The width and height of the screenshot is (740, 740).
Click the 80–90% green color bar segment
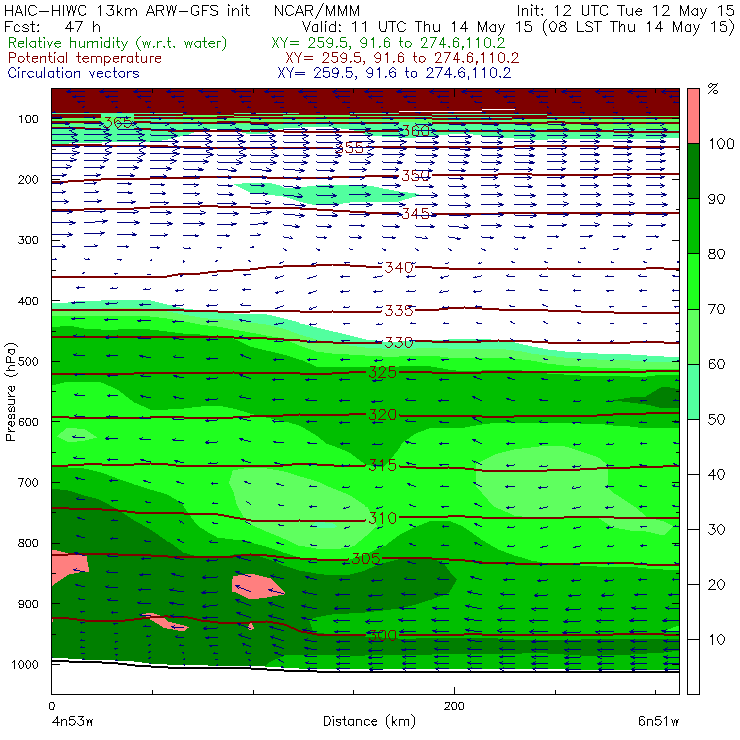[x=693, y=226]
